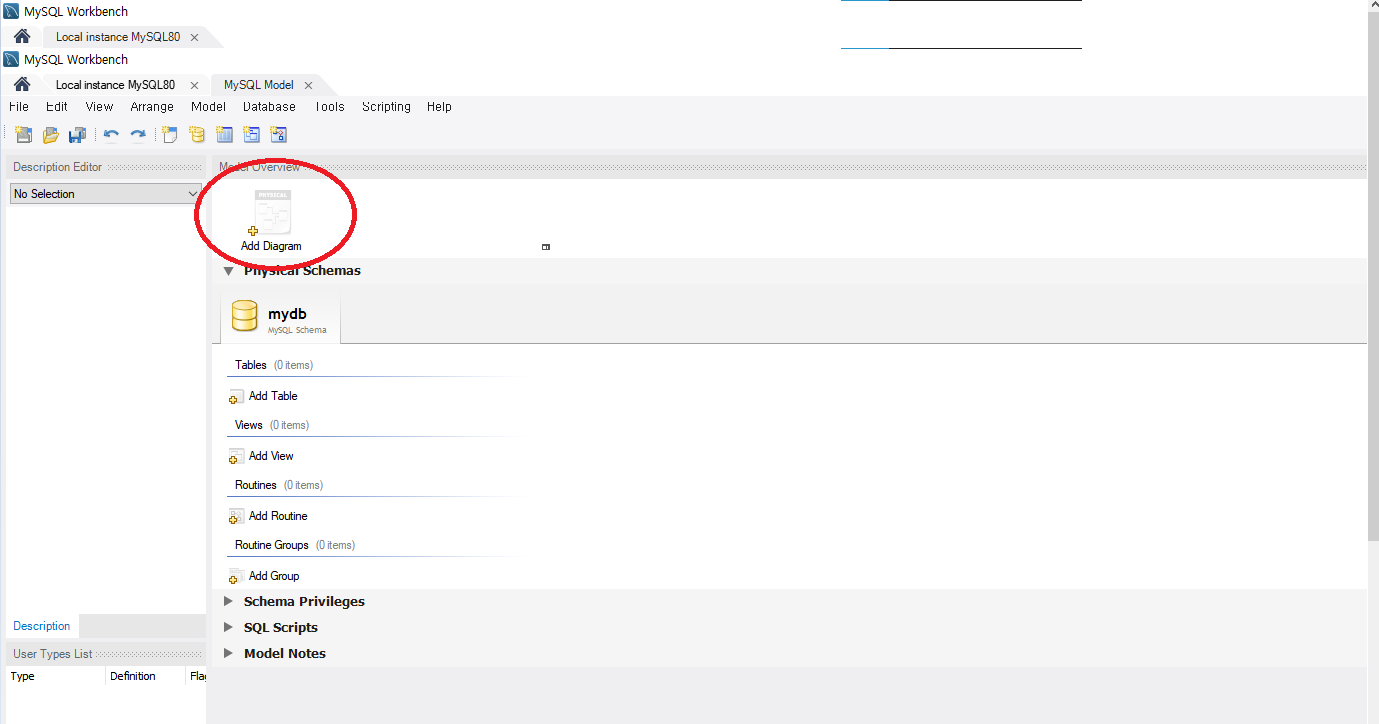Open the Database menu
The height and width of the screenshot is (724, 1379).
click(x=269, y=107)
